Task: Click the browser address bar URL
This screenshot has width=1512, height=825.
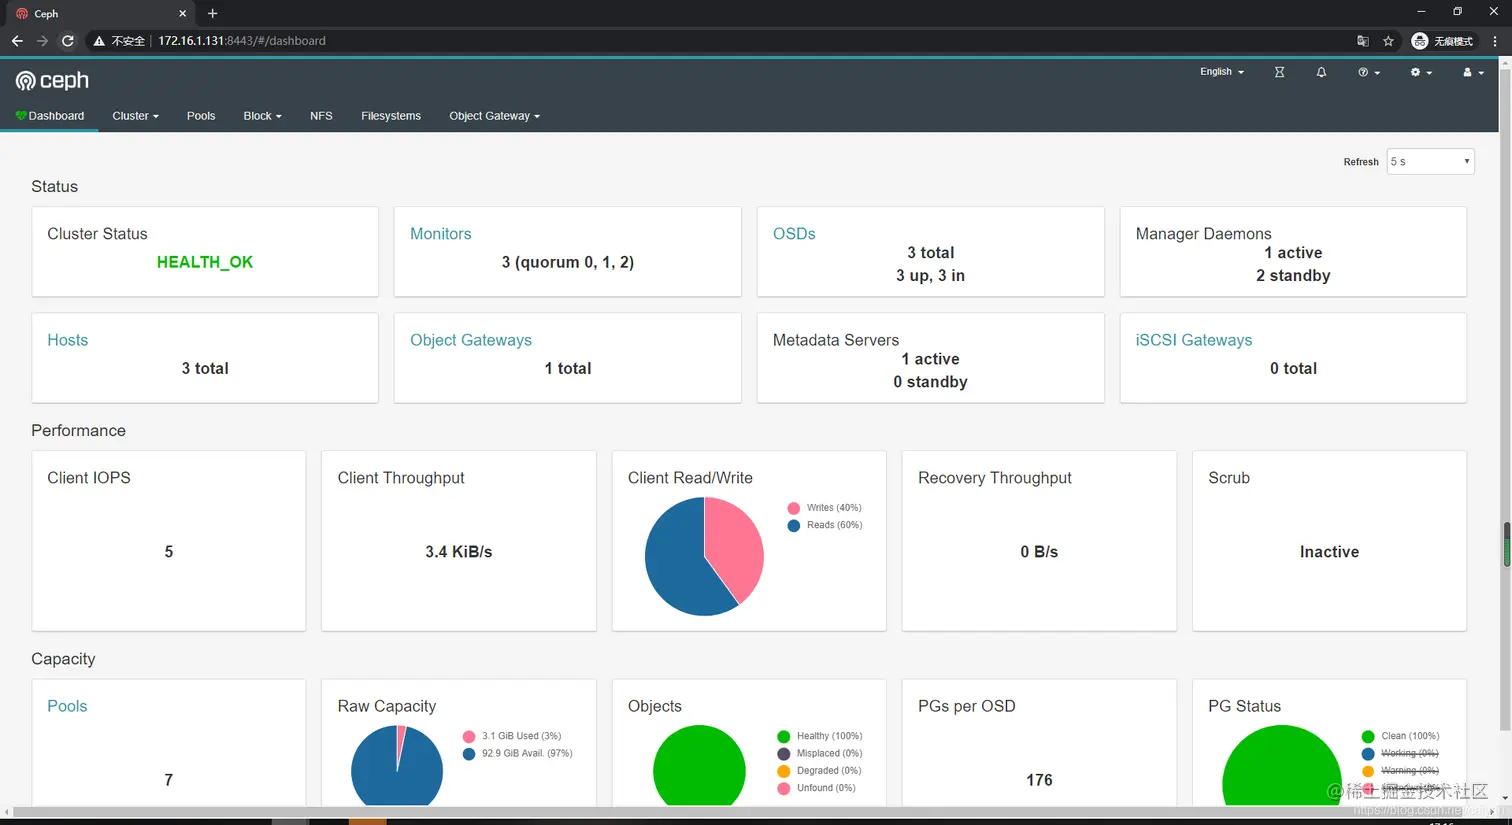Action: (x=242, y=41)
